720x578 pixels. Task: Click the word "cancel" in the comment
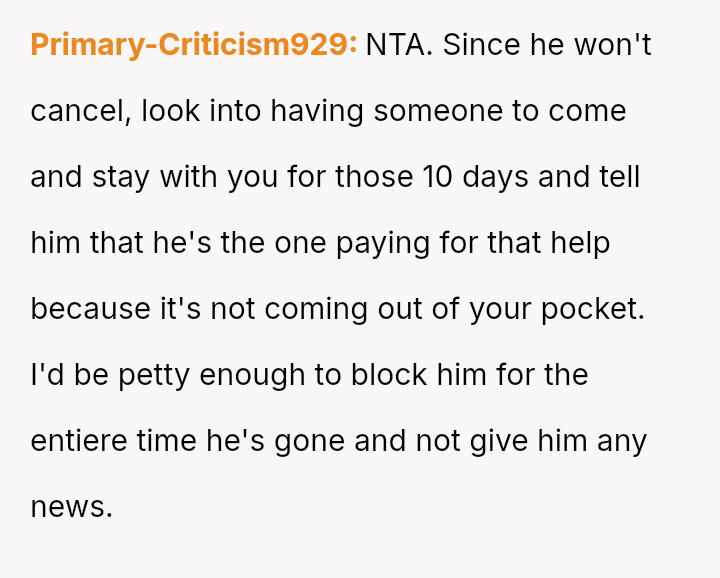coord(78,111)
